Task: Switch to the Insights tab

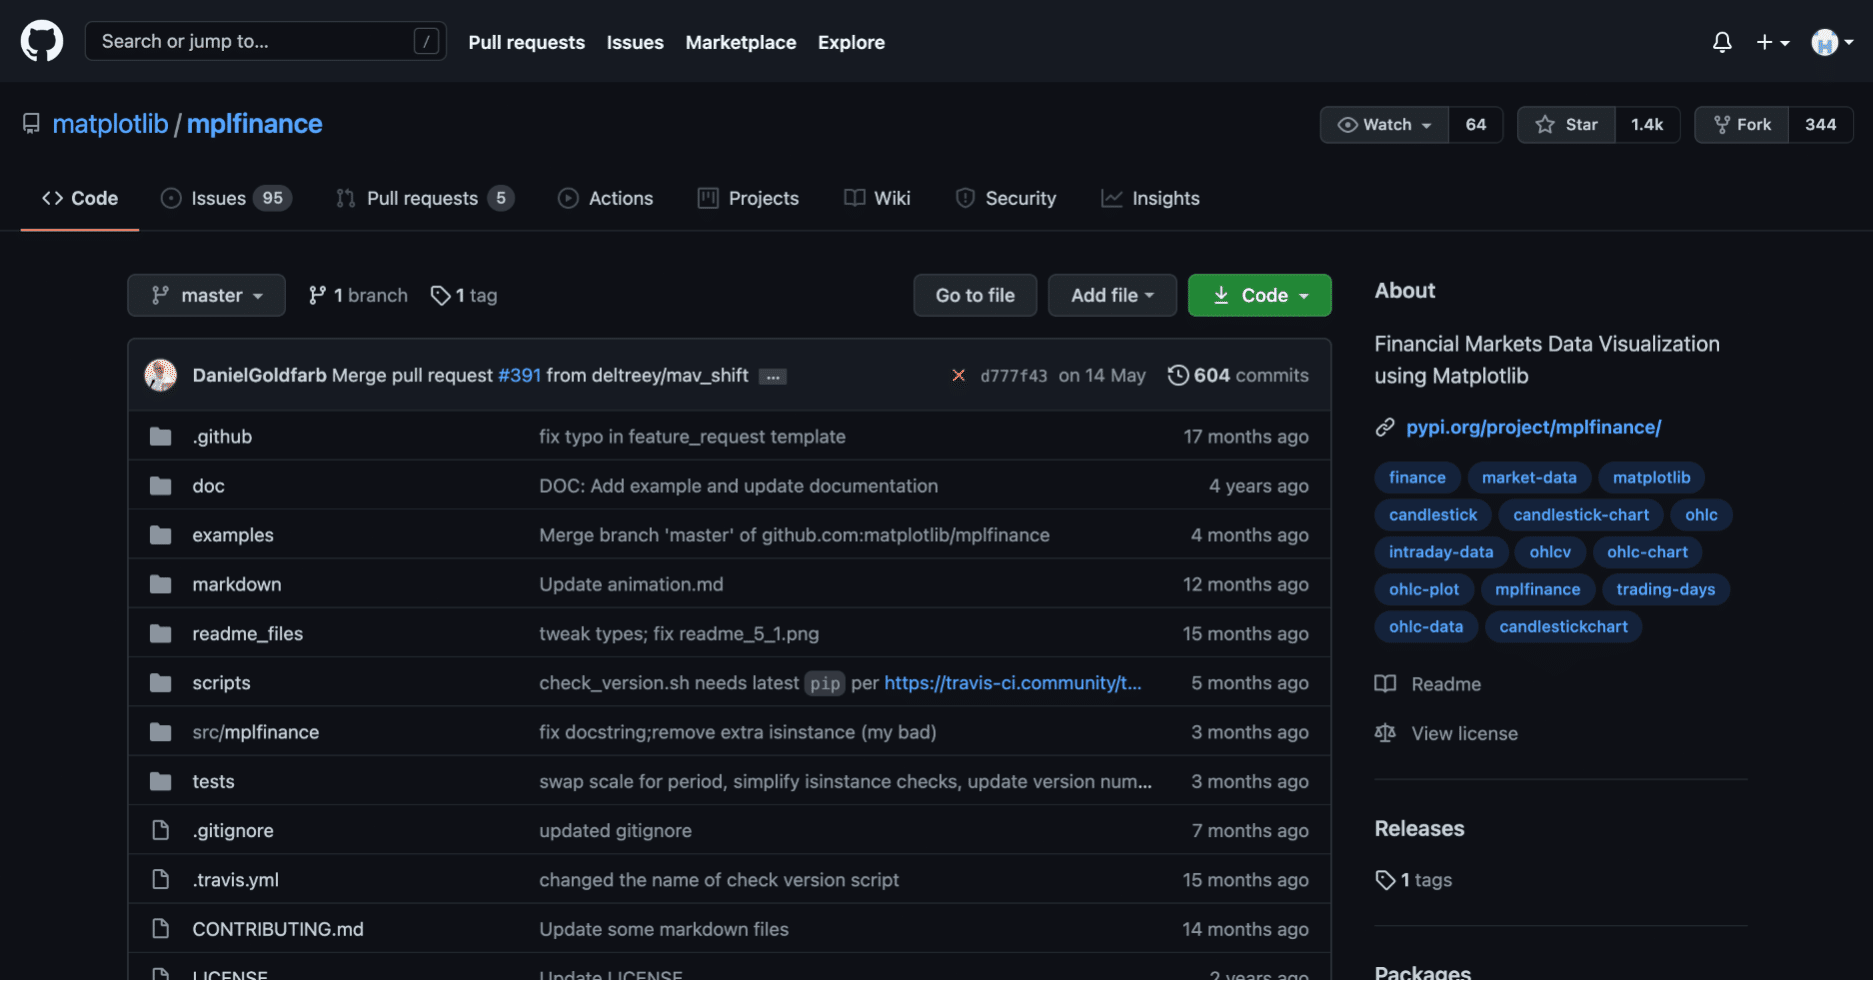Action: click(1150, 198)
